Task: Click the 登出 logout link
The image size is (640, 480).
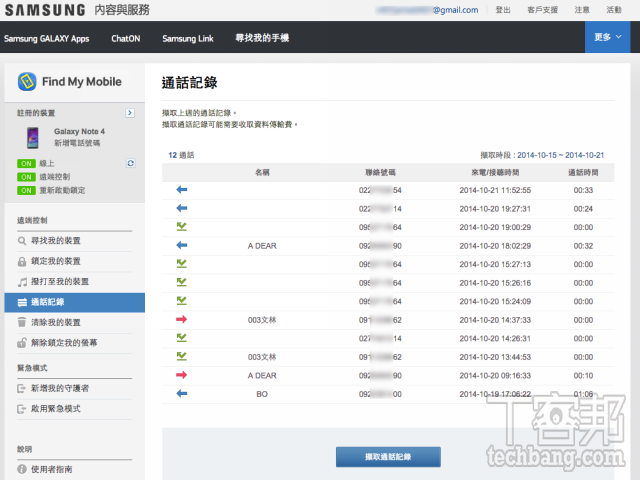Action: pos(503,10)
